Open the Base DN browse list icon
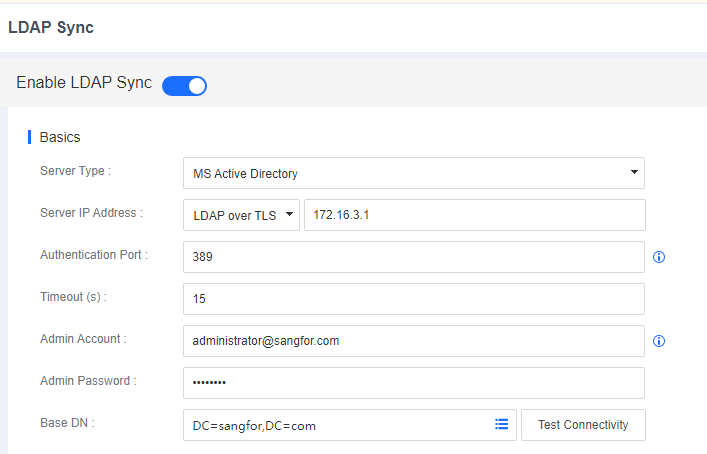This screenshot has height=454, width=707. pyautogui.click(x=502, y=425)
